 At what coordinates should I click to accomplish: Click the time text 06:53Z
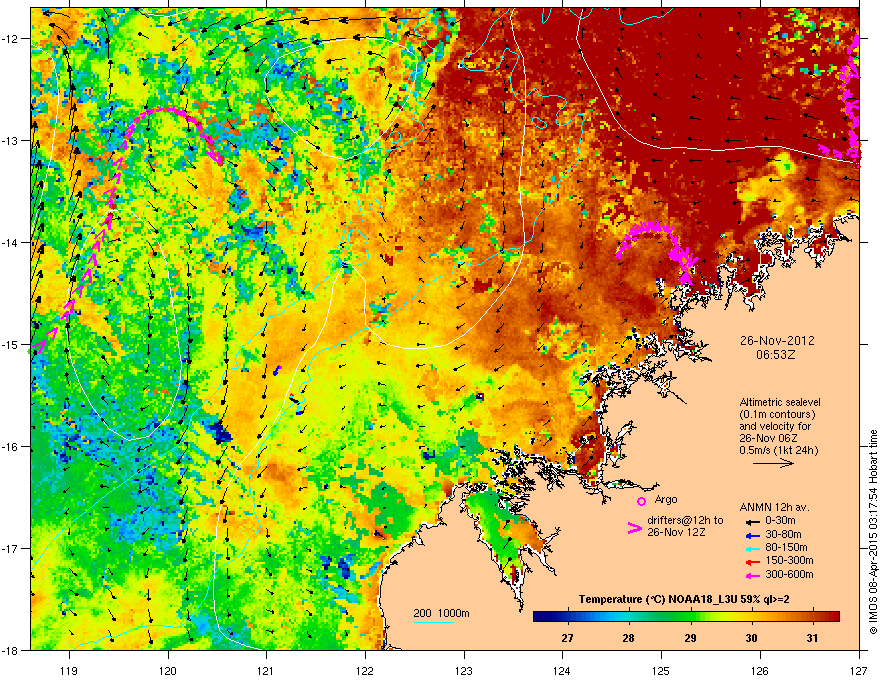pos(776,355)
